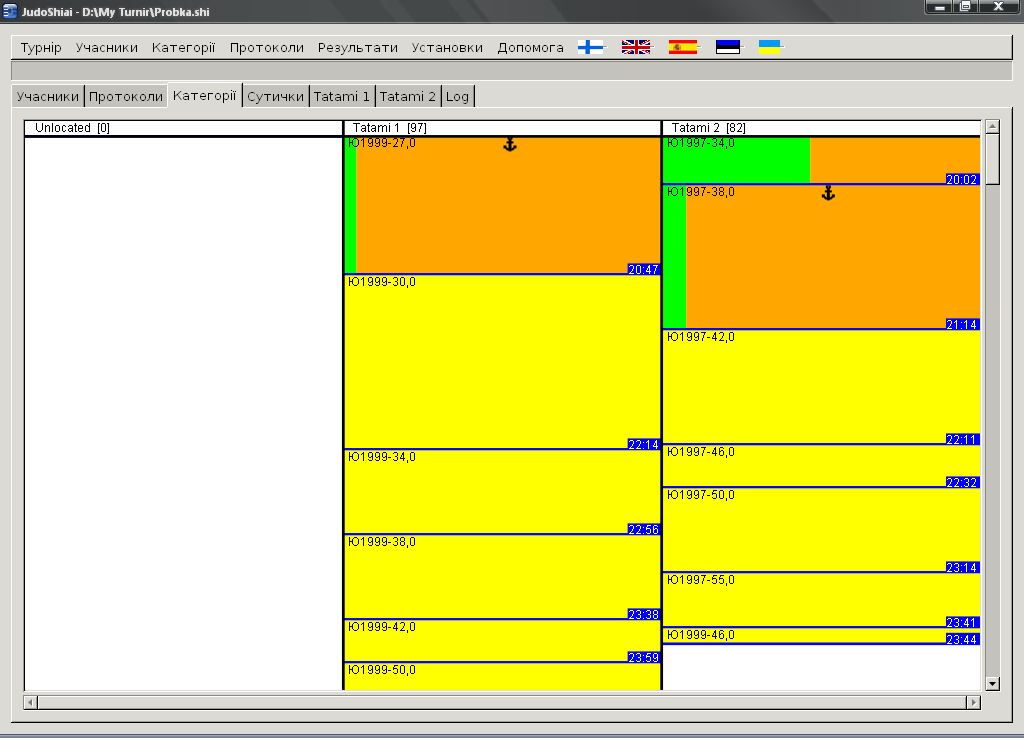
Task: Select the Ю1997-42,0 category block
Action: pyautogui.click(x=820, y=385)
